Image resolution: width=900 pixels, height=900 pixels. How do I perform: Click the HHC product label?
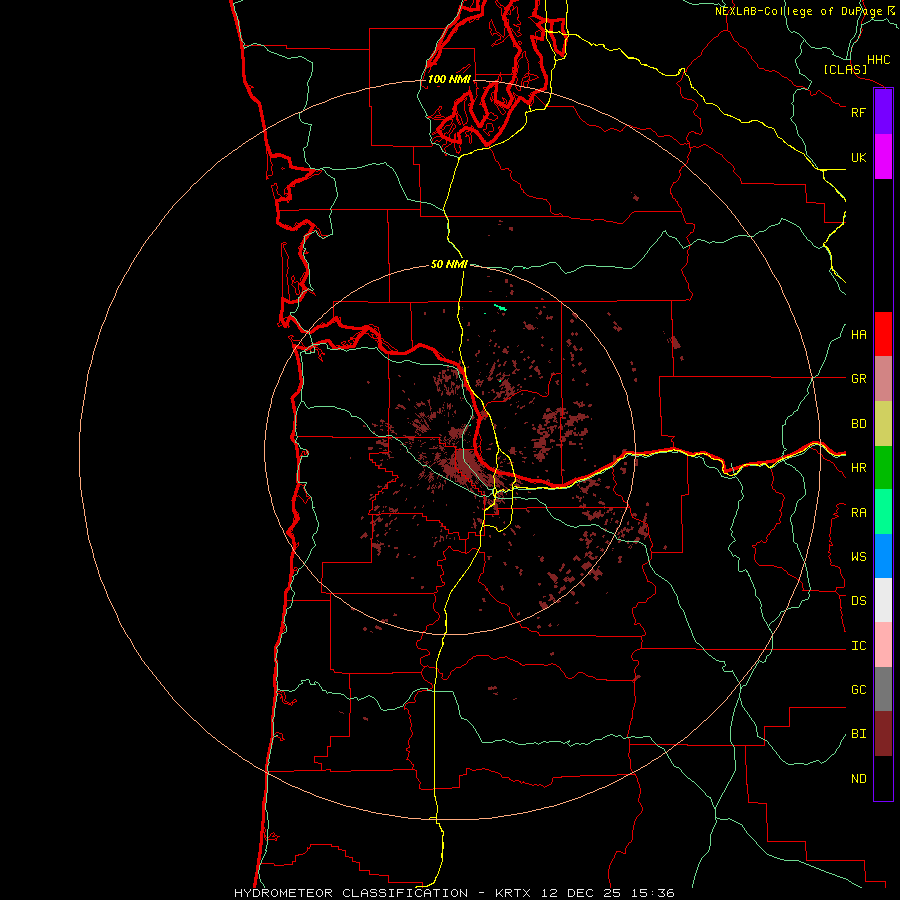coord(879,60)
